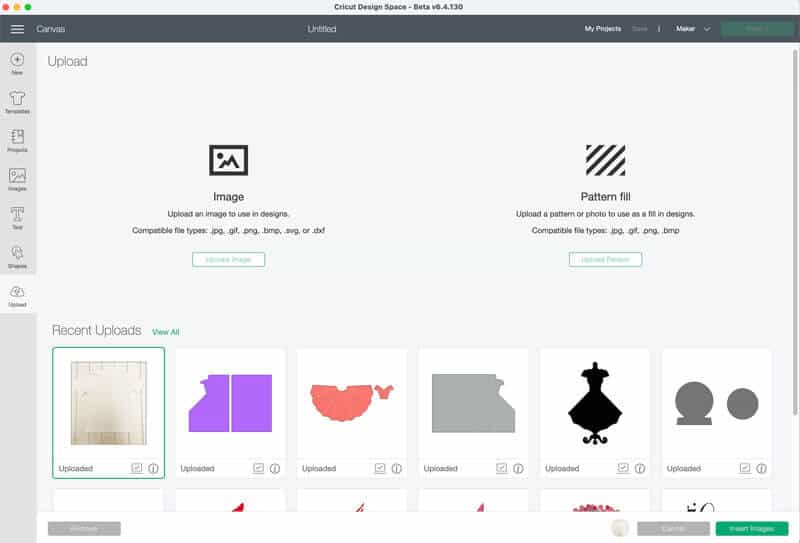Select the black dress form thumbnail
This screenshot has width=800, height=543.
click(595, 403)
